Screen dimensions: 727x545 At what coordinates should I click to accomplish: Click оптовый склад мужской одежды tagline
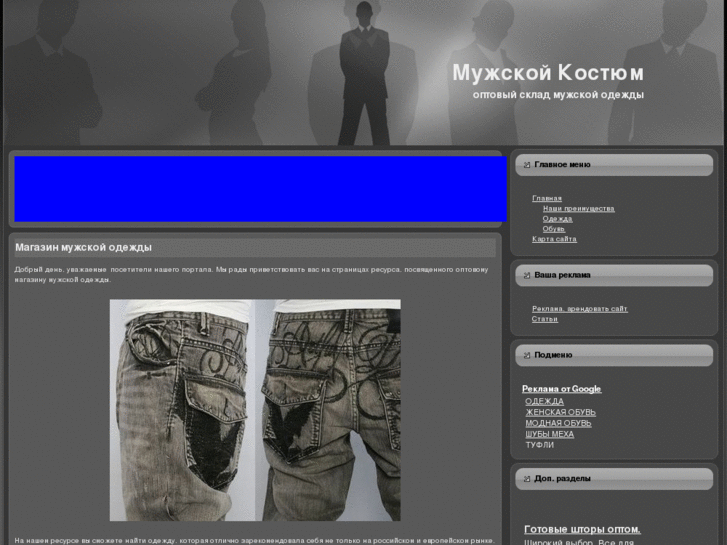[x=558, y=95]
